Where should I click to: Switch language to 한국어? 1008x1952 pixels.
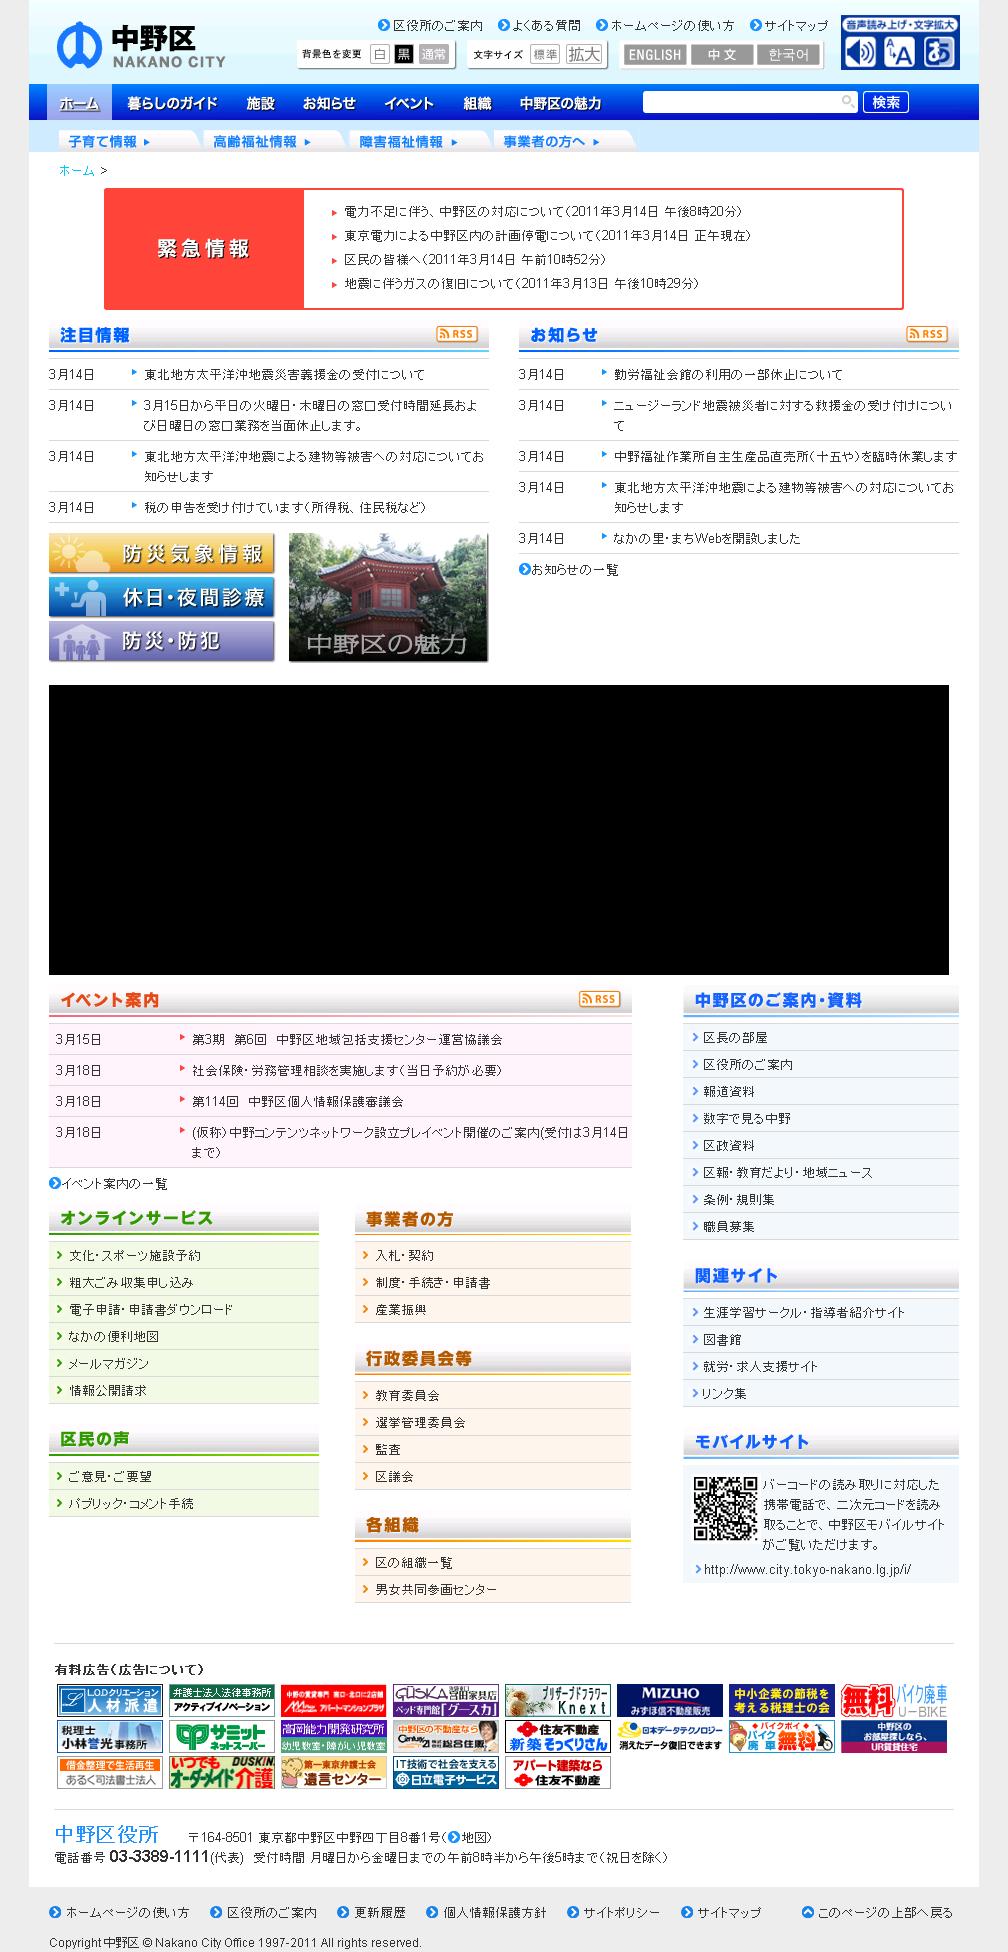(x=789, y=55)
